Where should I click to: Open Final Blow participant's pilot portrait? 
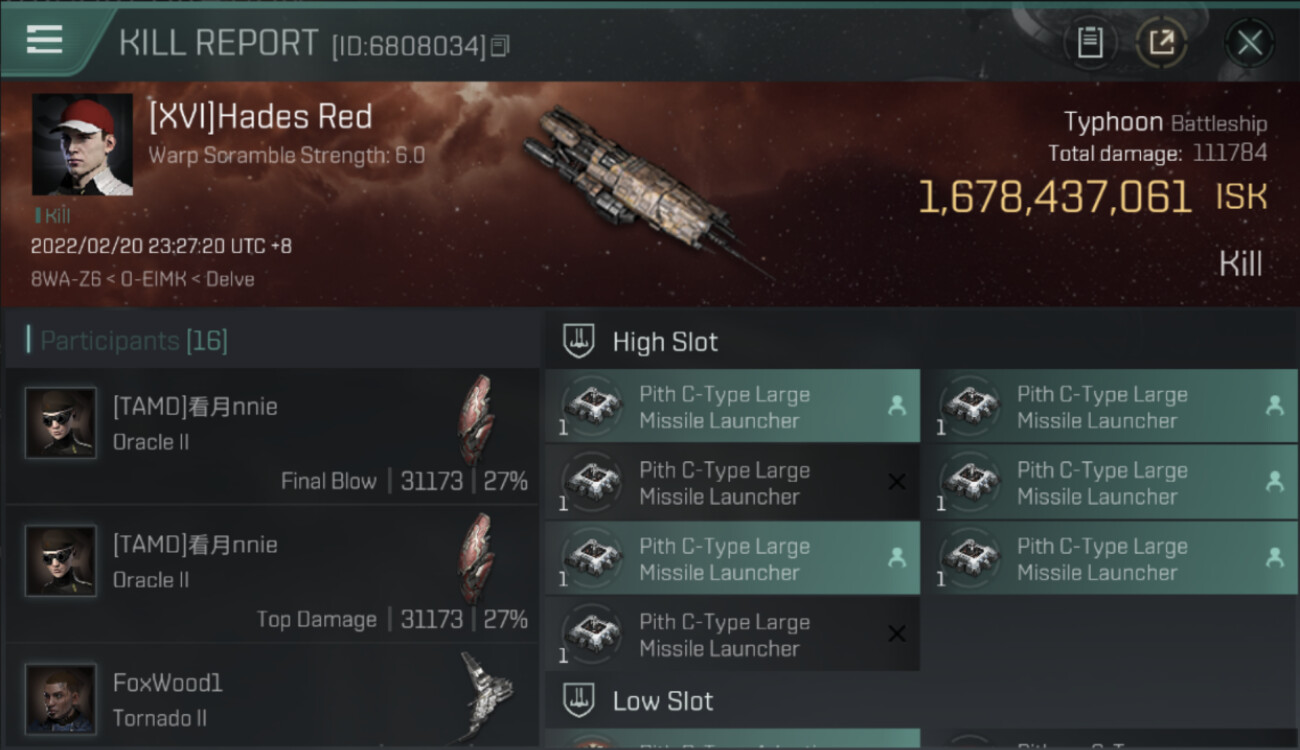(61, 423)
